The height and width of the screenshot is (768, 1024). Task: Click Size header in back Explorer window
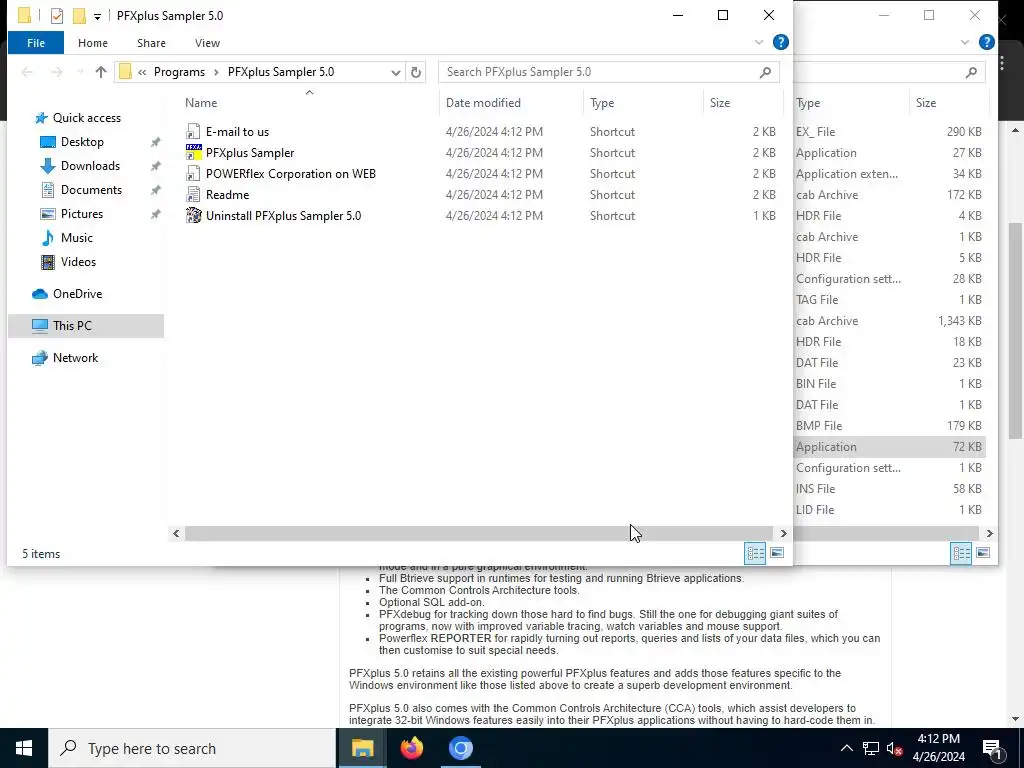pyautogui.click(x=925, y=103)
